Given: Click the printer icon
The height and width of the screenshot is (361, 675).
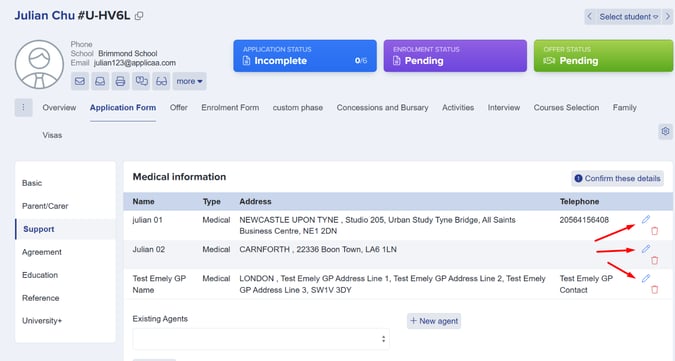Looking at the screenshot, I should (120, 81).
